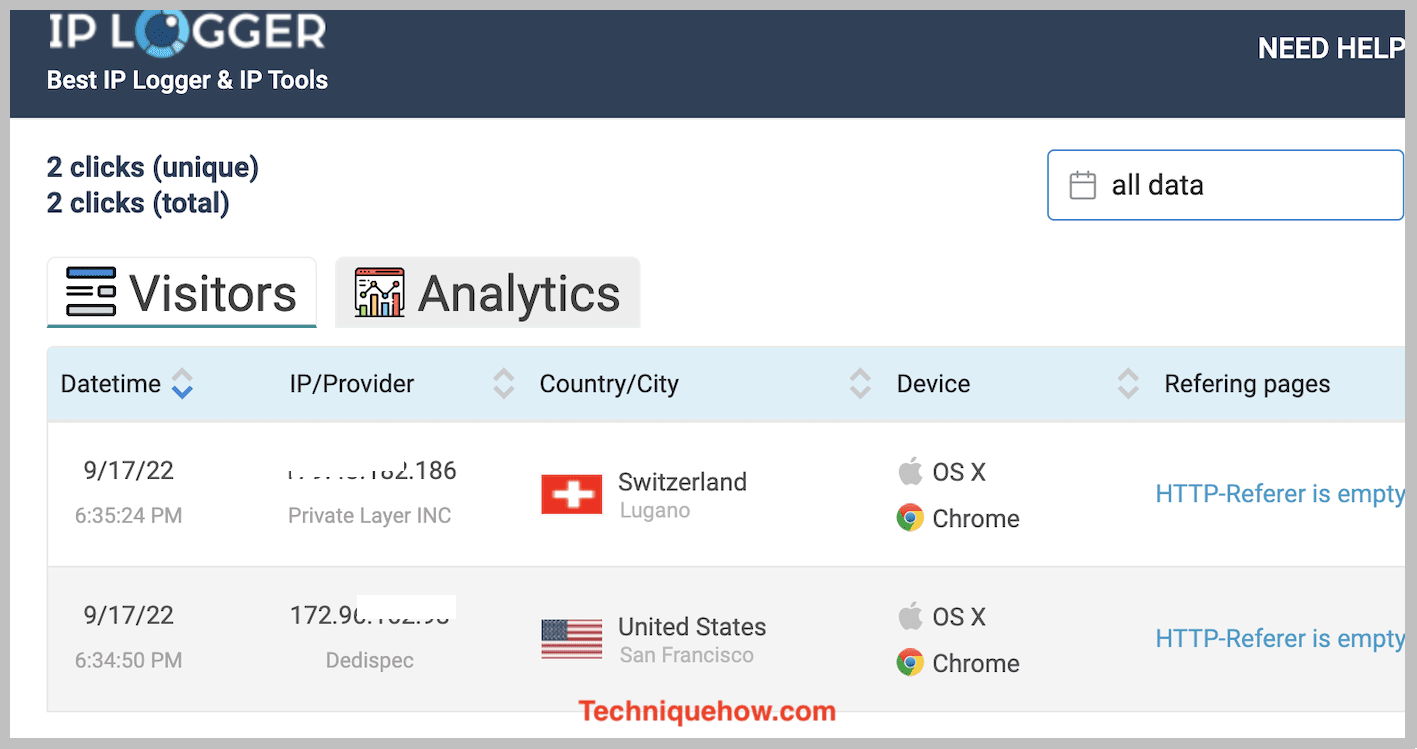The width and height of the screenshot is (1417, 749).
Task: Sort by Device column arrows
Action: coord(1128,384)
